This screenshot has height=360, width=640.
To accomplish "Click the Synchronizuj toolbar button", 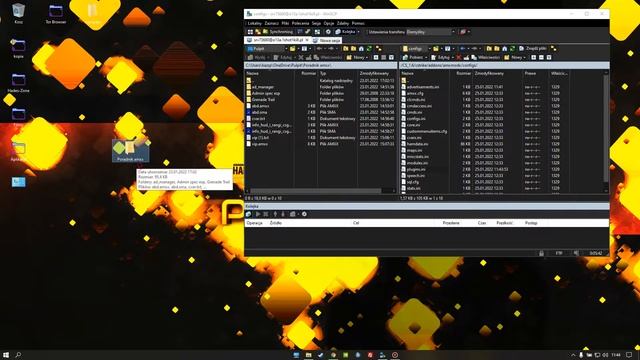I will tap(278, 32).
